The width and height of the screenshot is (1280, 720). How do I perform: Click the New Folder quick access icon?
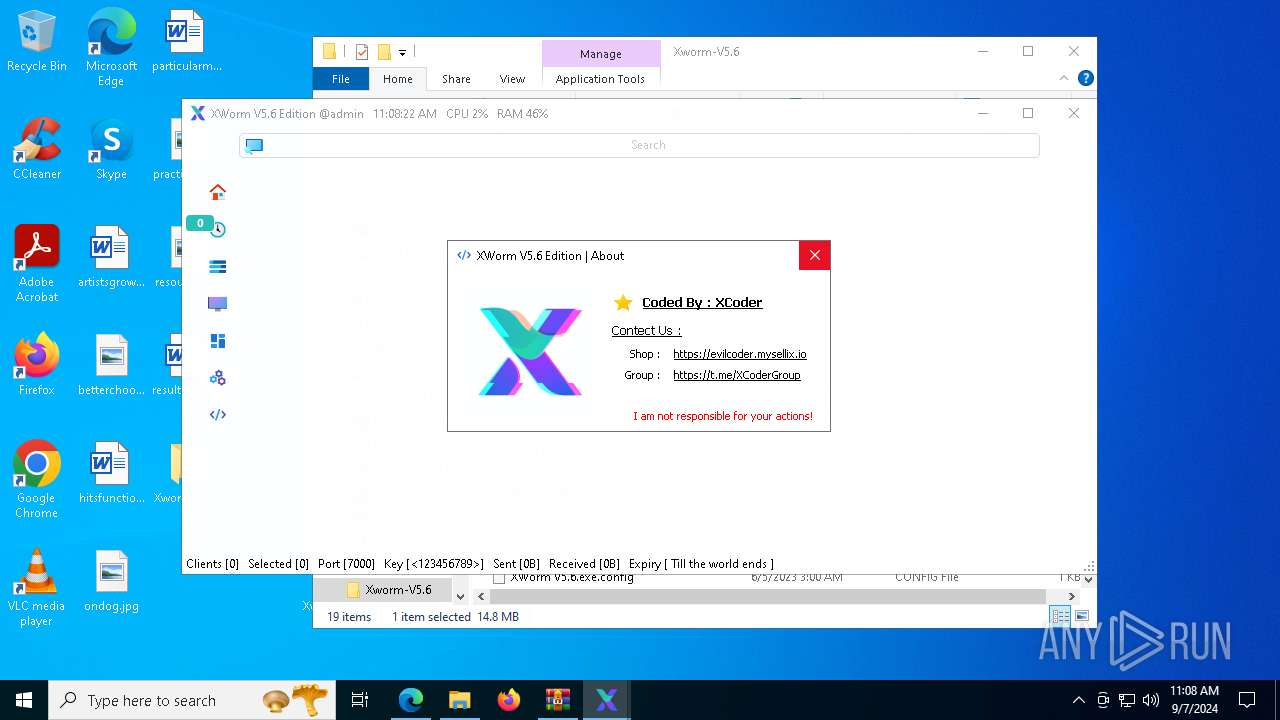pos(384,52)
